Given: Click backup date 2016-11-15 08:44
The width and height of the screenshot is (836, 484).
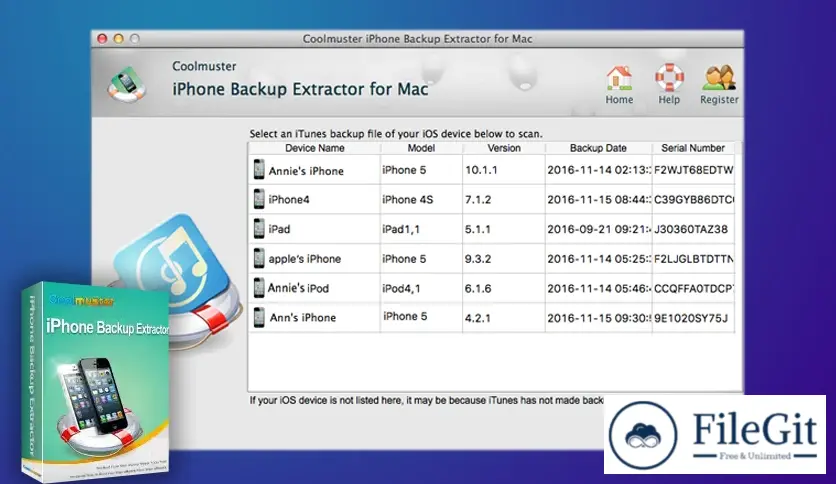Looking at the screenshot, I should (x=599, y=199).
